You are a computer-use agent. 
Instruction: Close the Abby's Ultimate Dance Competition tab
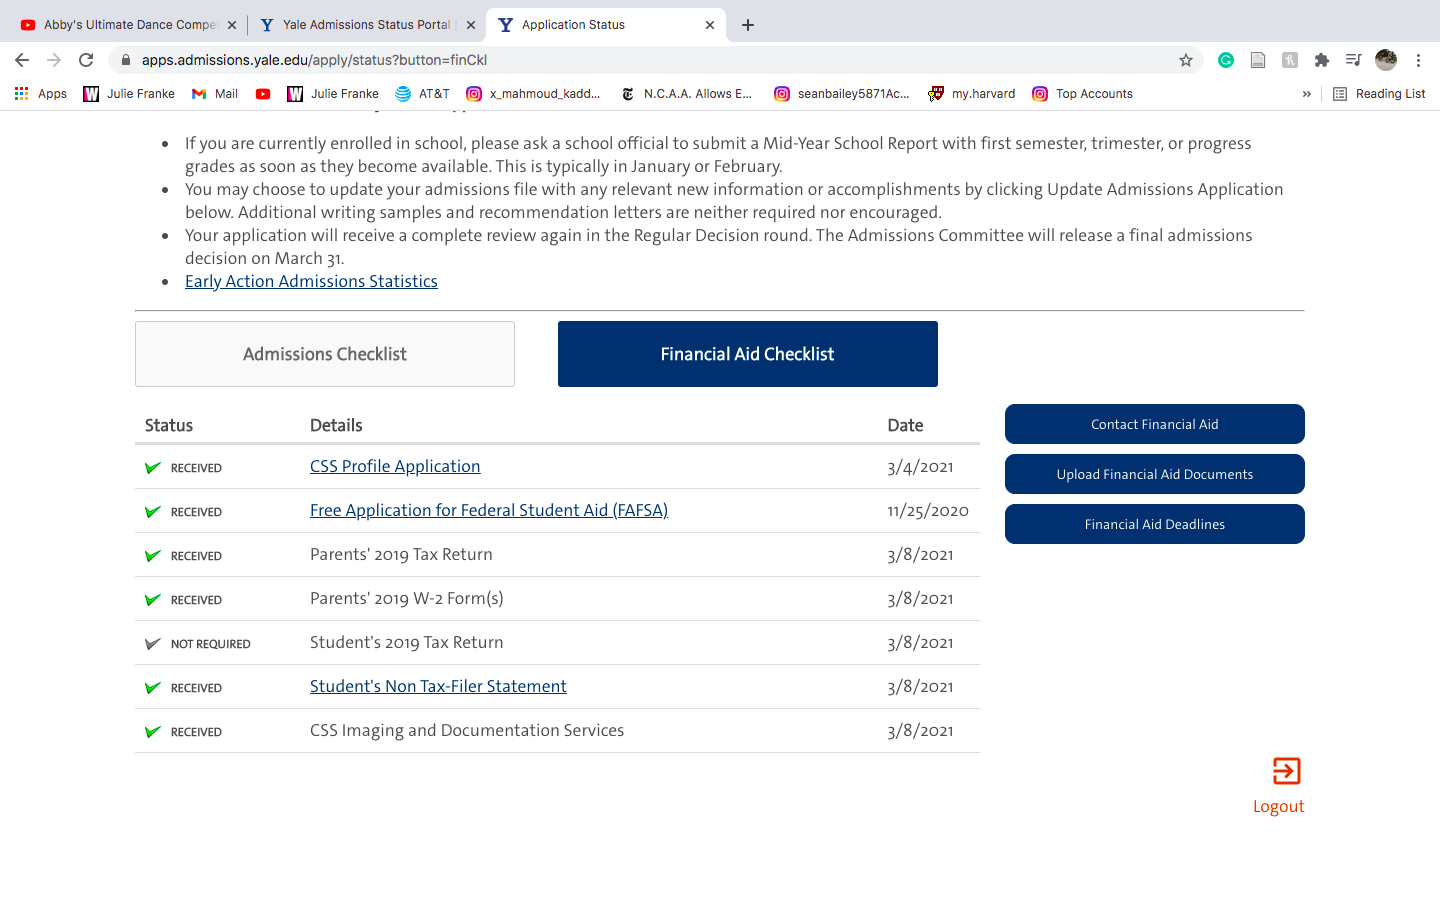tap(232, 25)
